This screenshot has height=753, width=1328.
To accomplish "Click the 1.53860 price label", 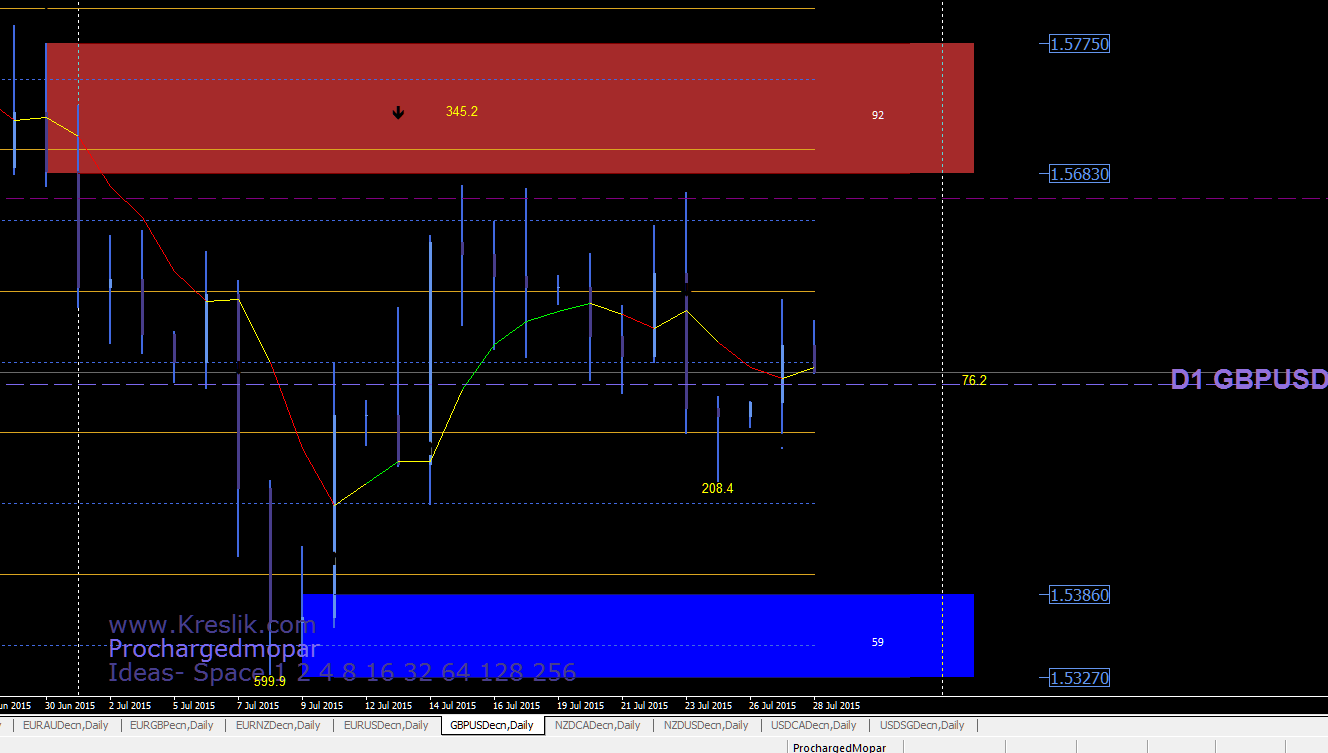I will coord(1079,595).
